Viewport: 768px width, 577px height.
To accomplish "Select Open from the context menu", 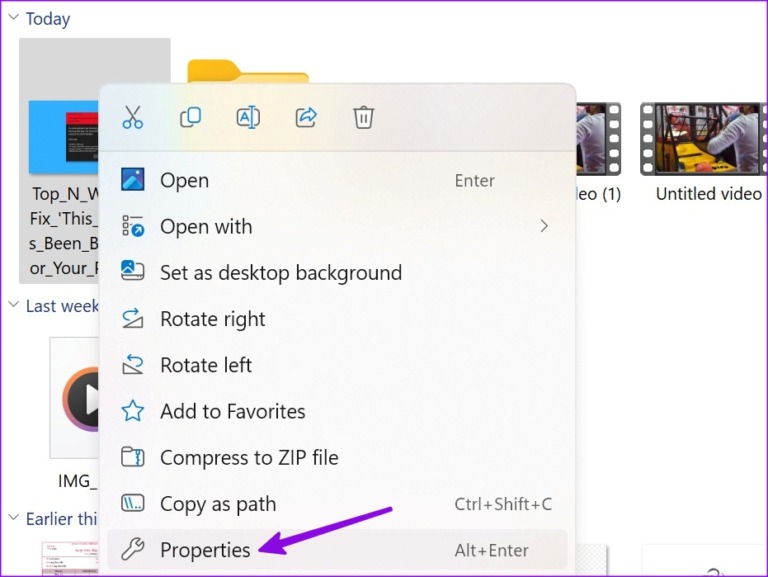I will click(185, 181).
